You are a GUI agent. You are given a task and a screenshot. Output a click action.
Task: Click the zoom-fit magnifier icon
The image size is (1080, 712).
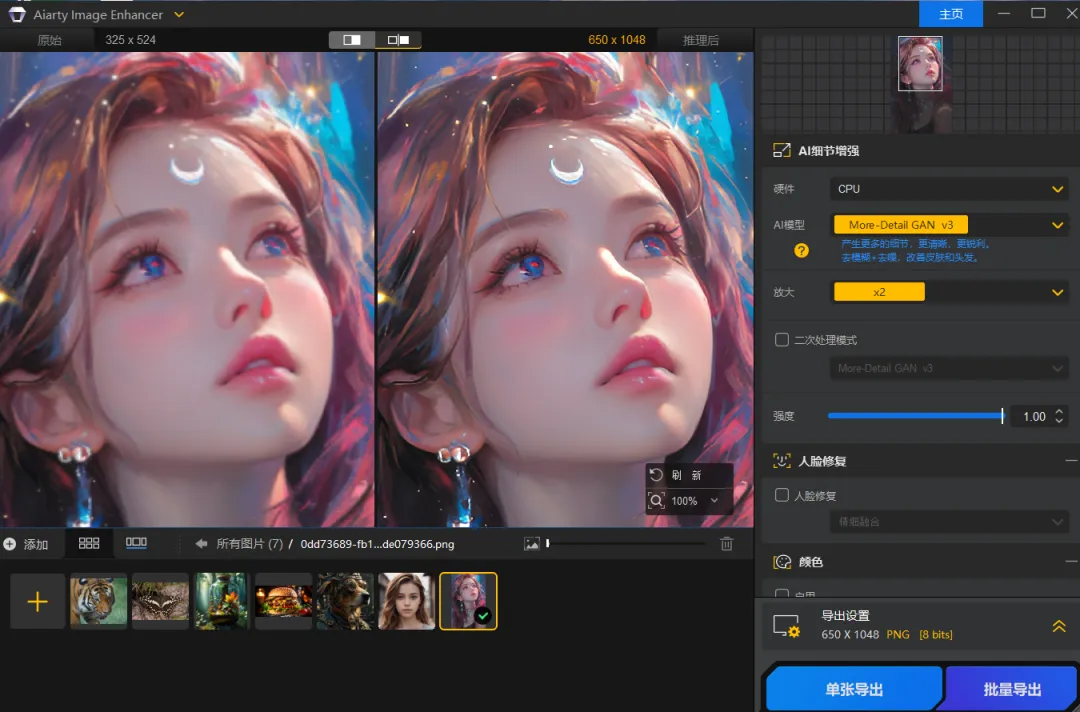pyautogui.click(x=656, y=501)
